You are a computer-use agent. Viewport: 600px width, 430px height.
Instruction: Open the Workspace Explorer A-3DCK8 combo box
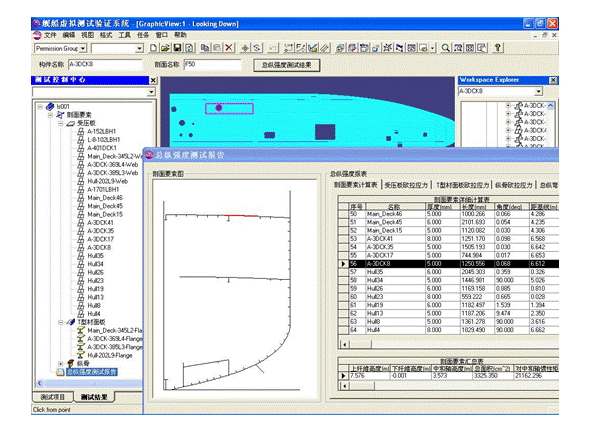(x=540, y=90)
